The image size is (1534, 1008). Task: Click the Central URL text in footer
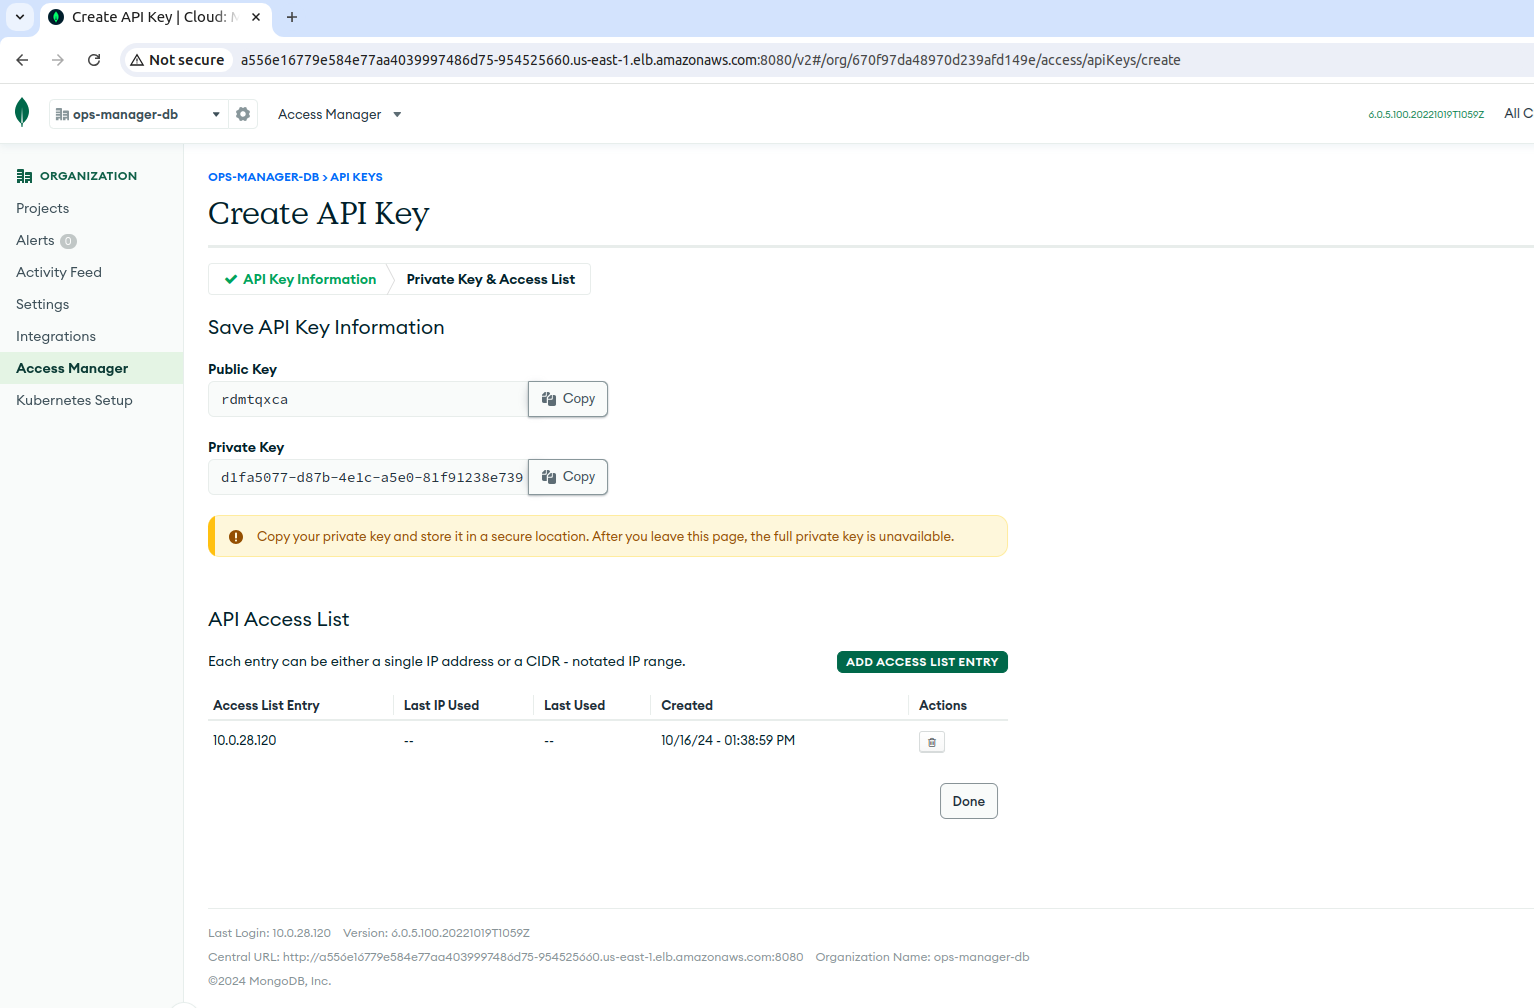(x=505, y=957)
